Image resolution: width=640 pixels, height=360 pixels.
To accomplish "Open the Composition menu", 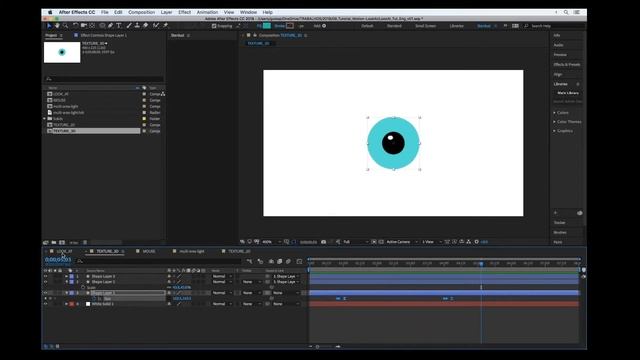I will 141,12.
